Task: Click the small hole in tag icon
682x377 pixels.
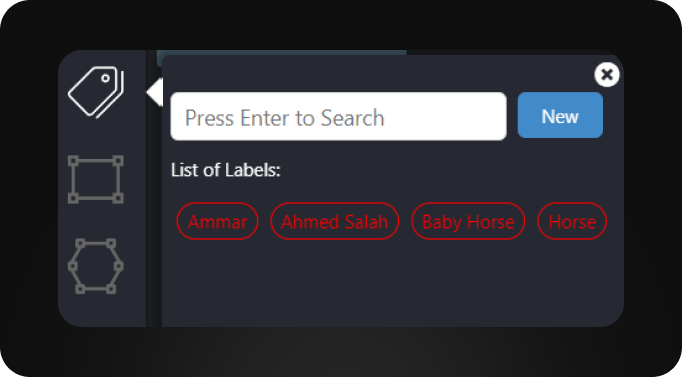Action: [x=105, y=79]
